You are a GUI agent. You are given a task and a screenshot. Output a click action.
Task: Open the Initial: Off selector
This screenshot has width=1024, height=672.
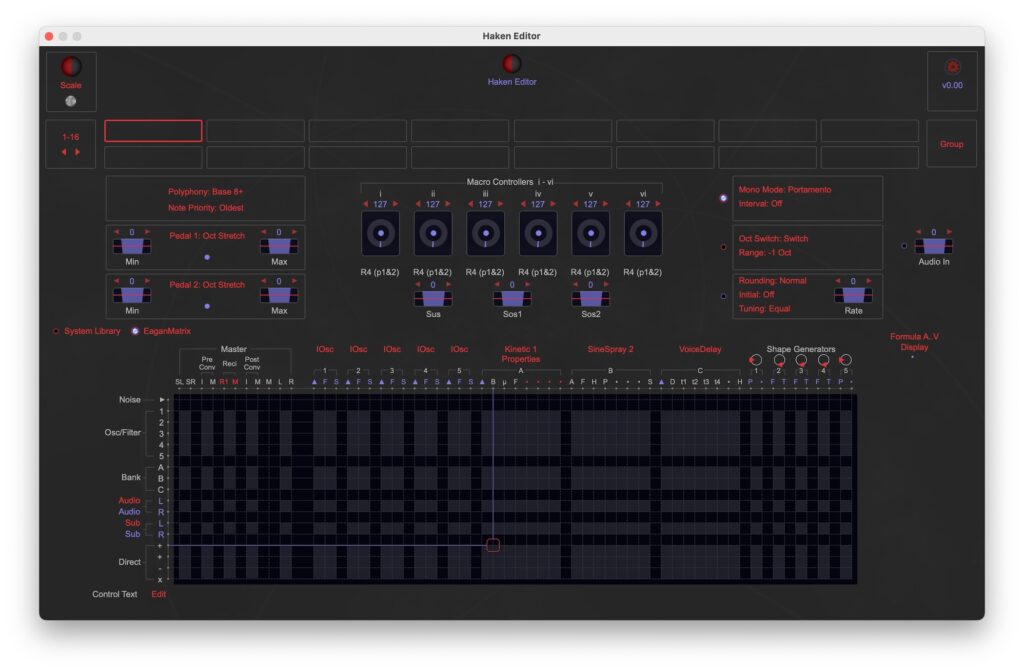tap(756, 295)
